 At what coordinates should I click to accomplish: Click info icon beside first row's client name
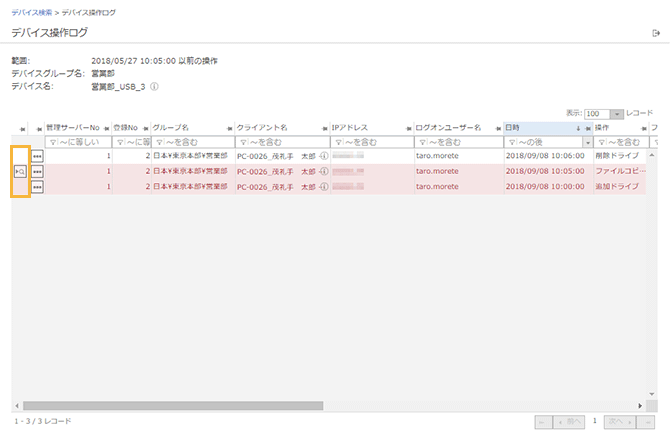pyautogui.click(x=324, y=156)
